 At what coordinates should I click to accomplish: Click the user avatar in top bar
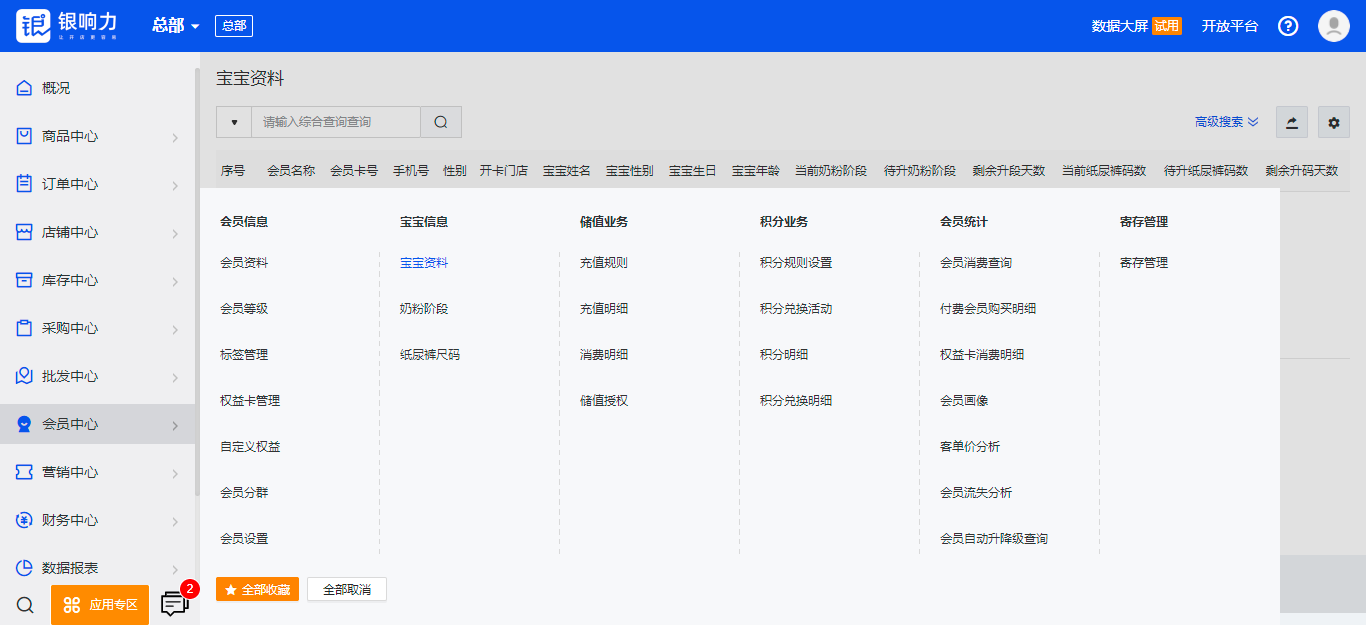(x=1333, y=26)
